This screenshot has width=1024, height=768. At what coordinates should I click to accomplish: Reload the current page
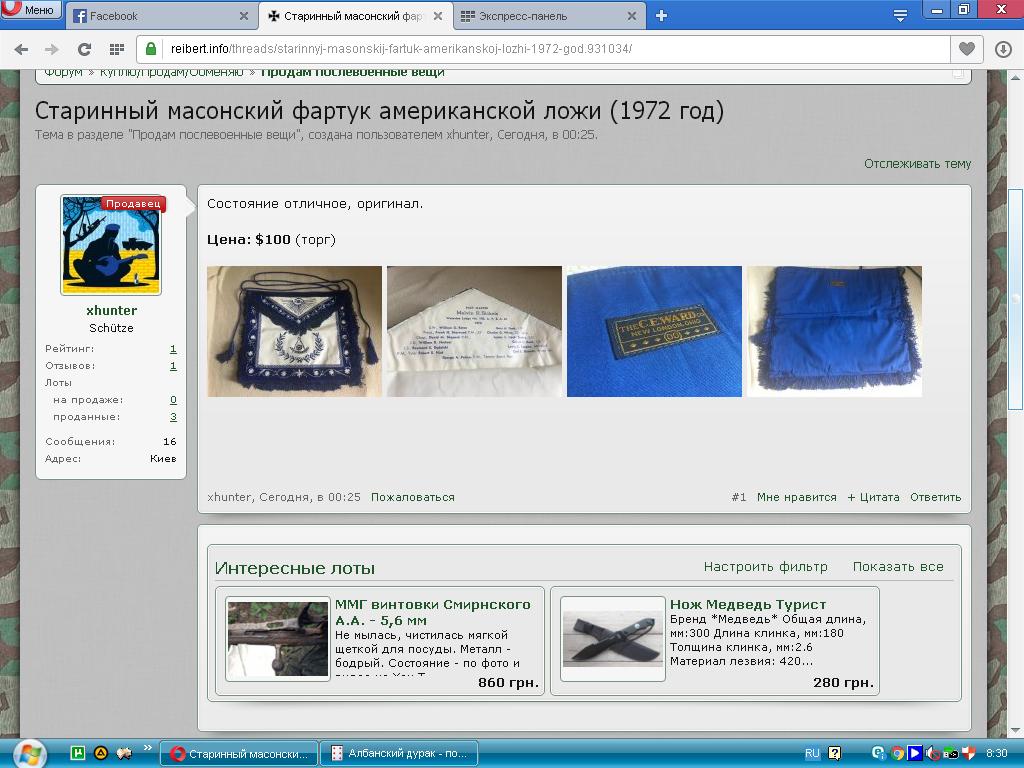84,49
